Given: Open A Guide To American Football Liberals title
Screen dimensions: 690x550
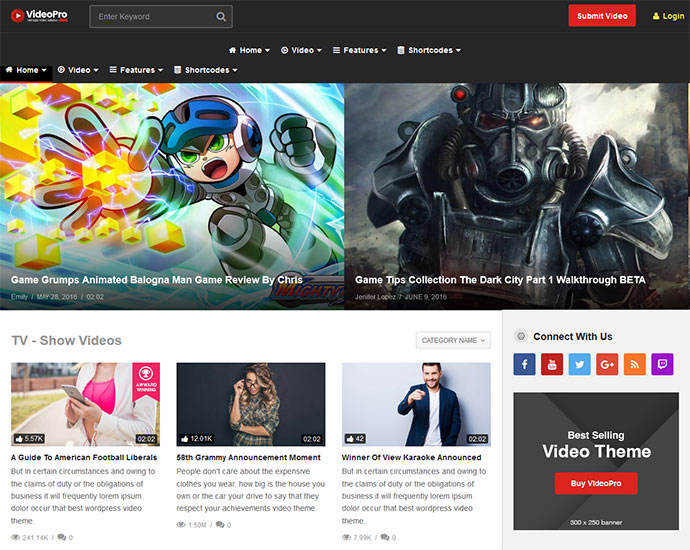Looking at the screenshot, I should click(84, 458).
